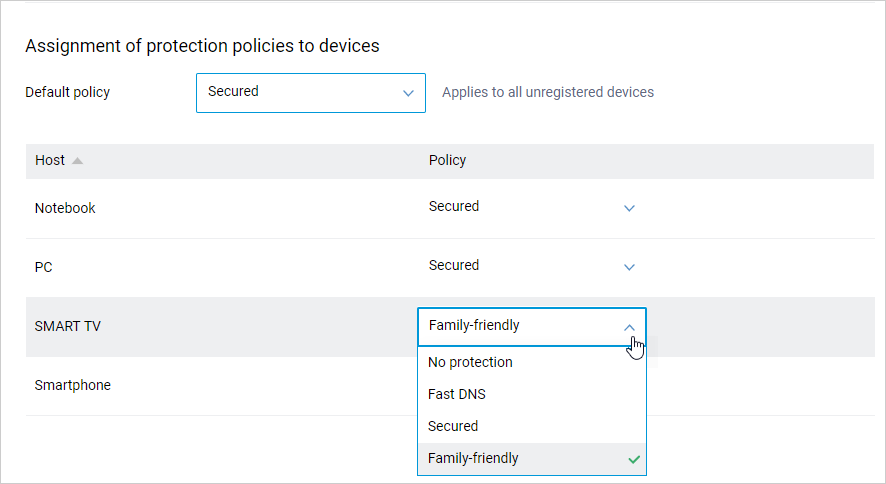
Task: Click the chevron in the Default policy box
Action: tap(408, 93)
